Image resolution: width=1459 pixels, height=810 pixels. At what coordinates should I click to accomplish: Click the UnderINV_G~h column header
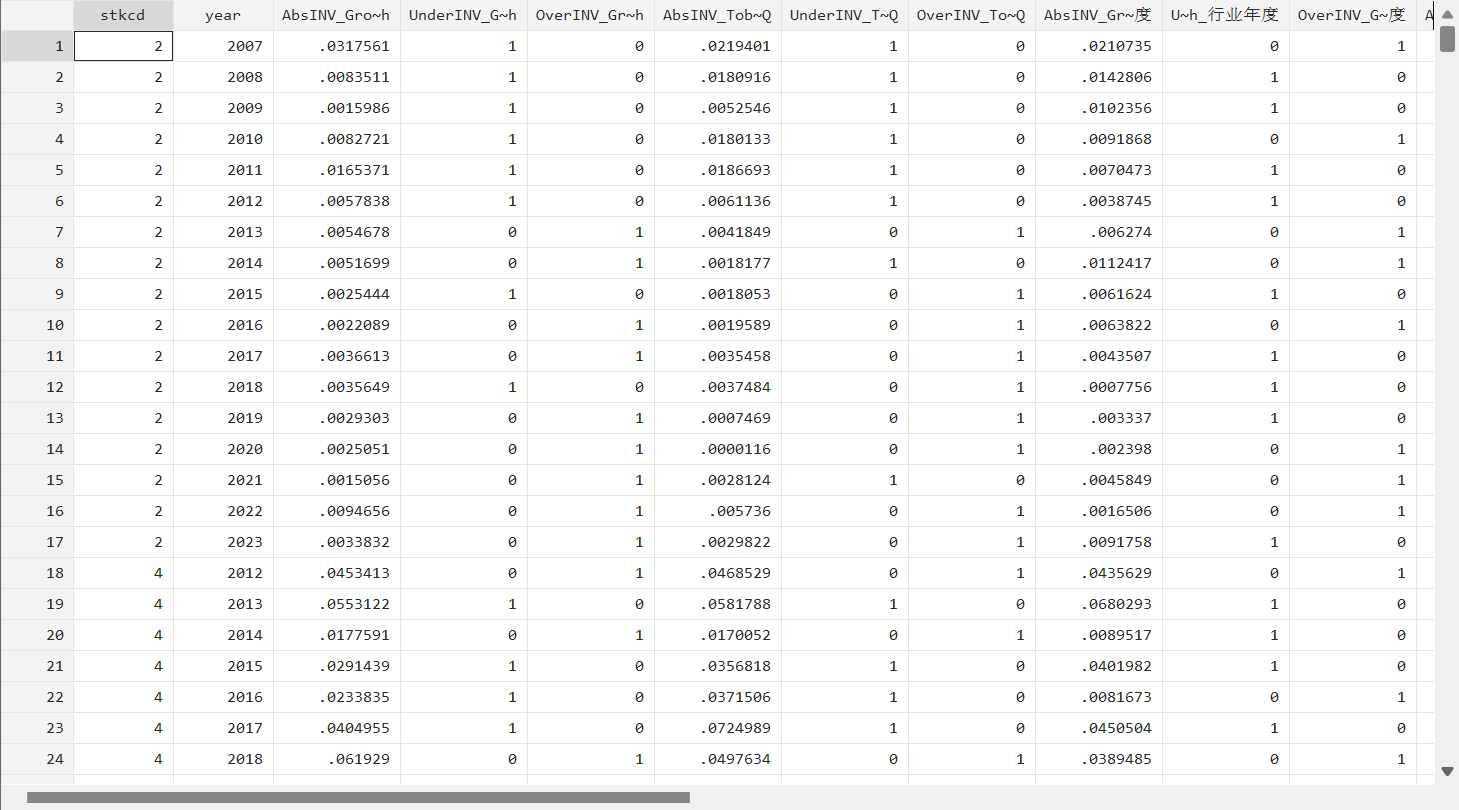coord(464,15)
